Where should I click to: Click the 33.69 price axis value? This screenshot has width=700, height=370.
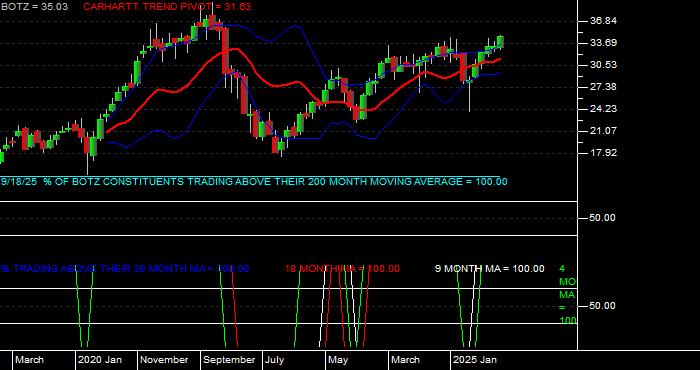coord(604,43)
